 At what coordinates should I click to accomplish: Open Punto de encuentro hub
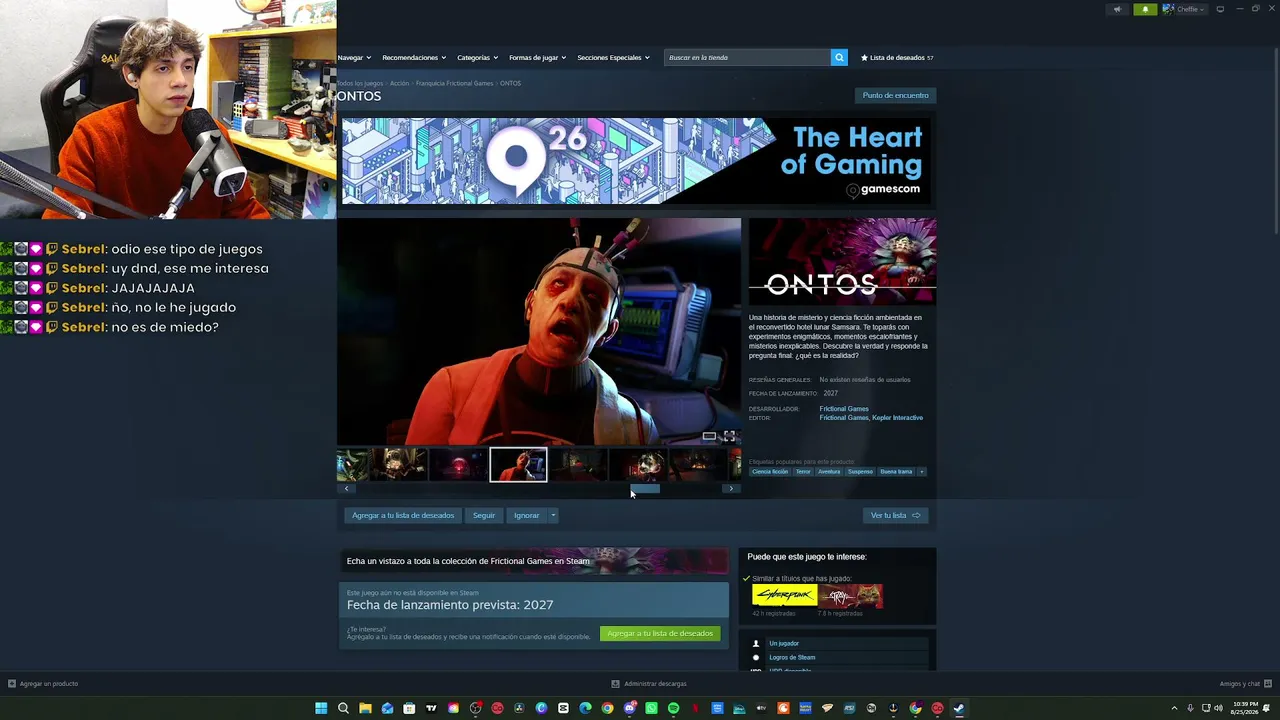coord(895,95)
